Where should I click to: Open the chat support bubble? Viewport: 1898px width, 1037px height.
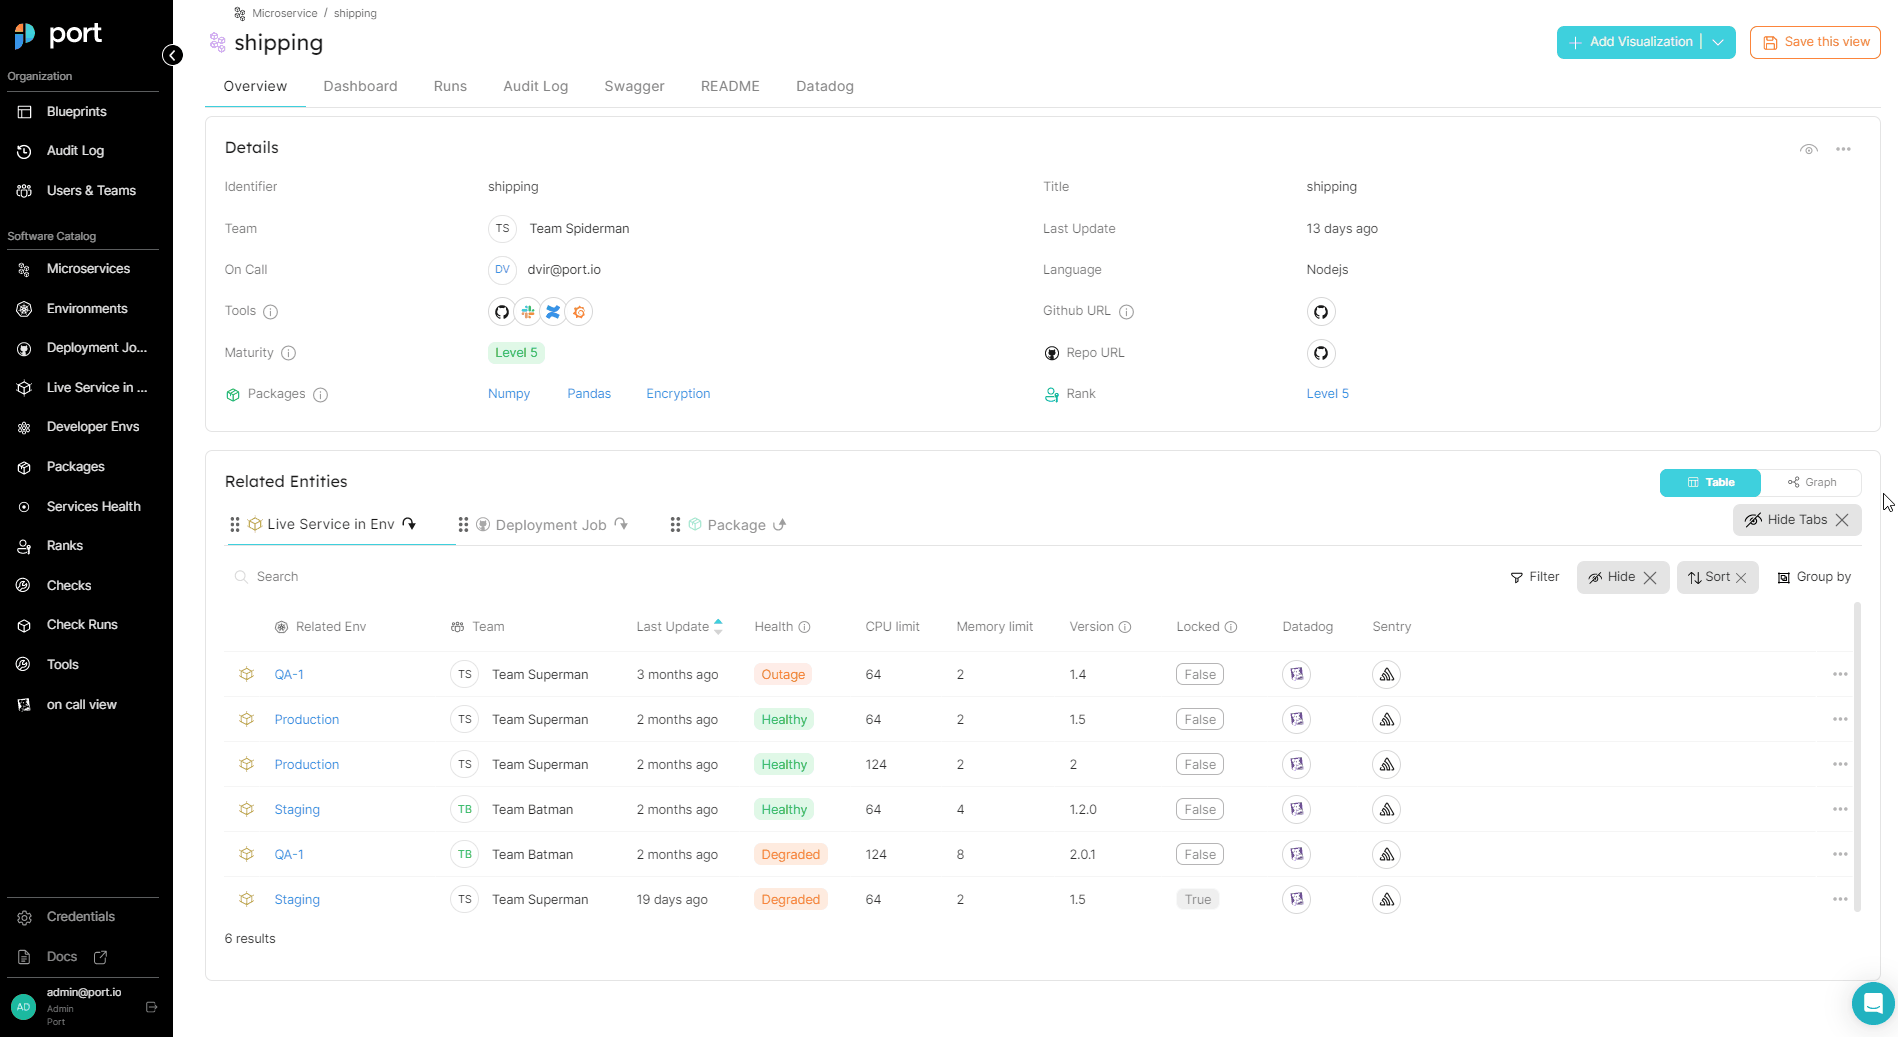click(1872, 1003)
